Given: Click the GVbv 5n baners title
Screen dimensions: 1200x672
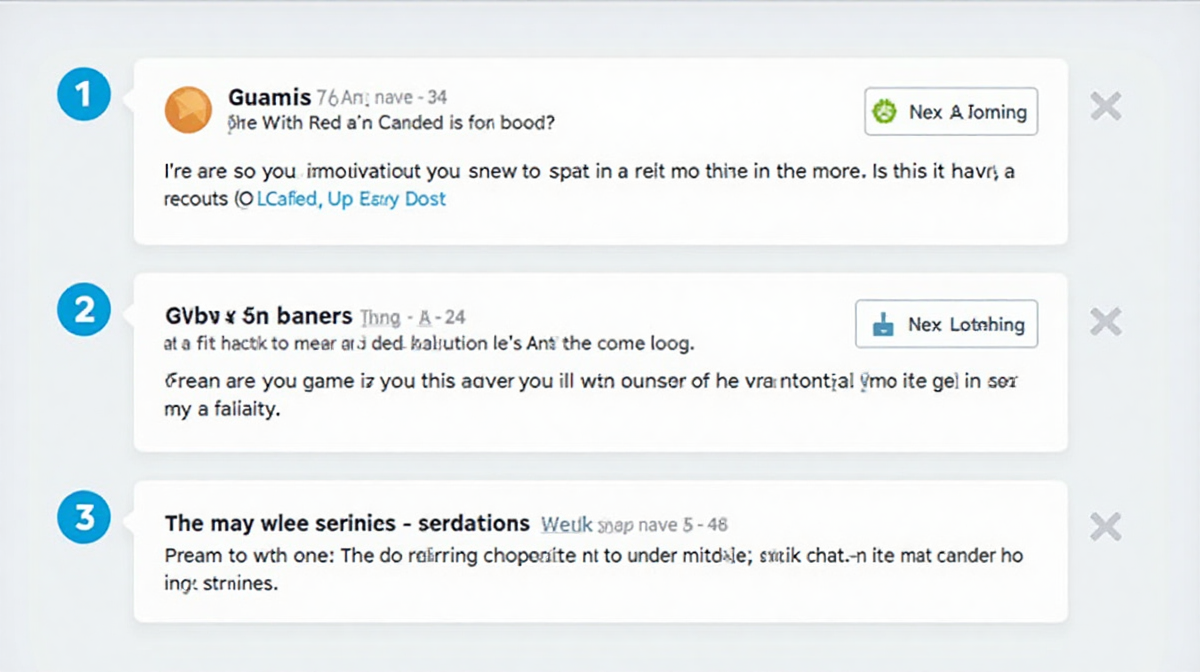Looking at the screenshot, I should click(x=257, y=316).
